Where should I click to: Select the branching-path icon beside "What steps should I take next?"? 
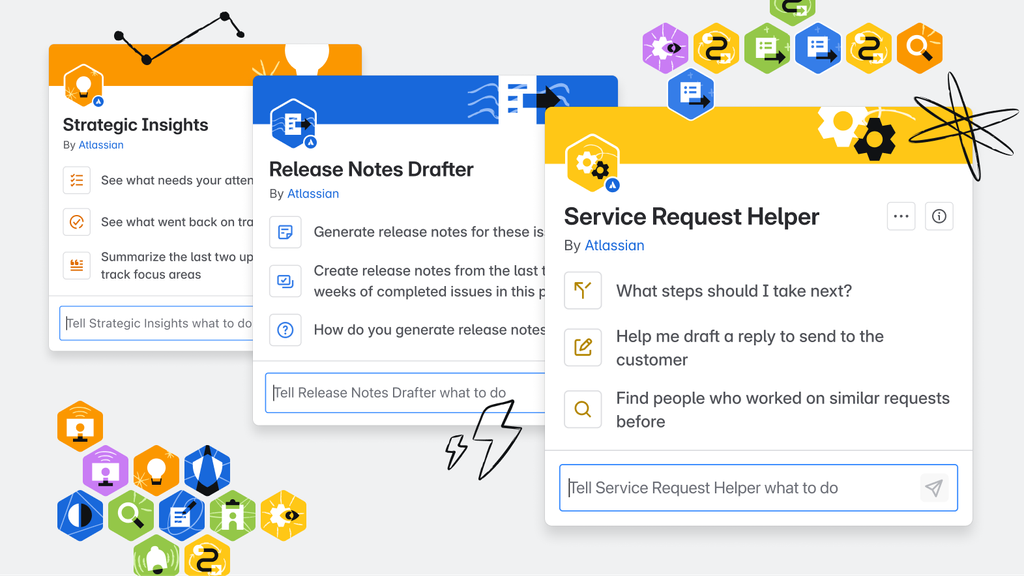point(583,291)
